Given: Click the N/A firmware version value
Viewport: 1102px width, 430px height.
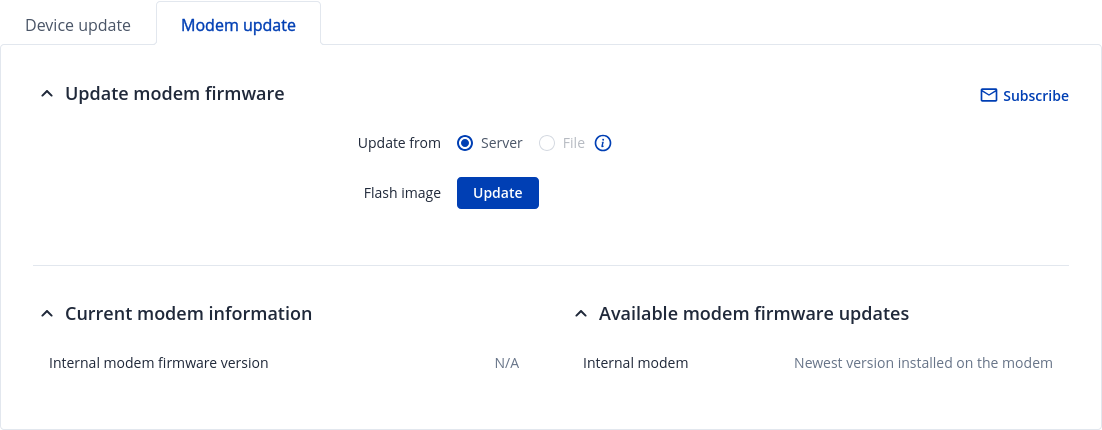Looking at the screenshot, I should pos(506,363).
